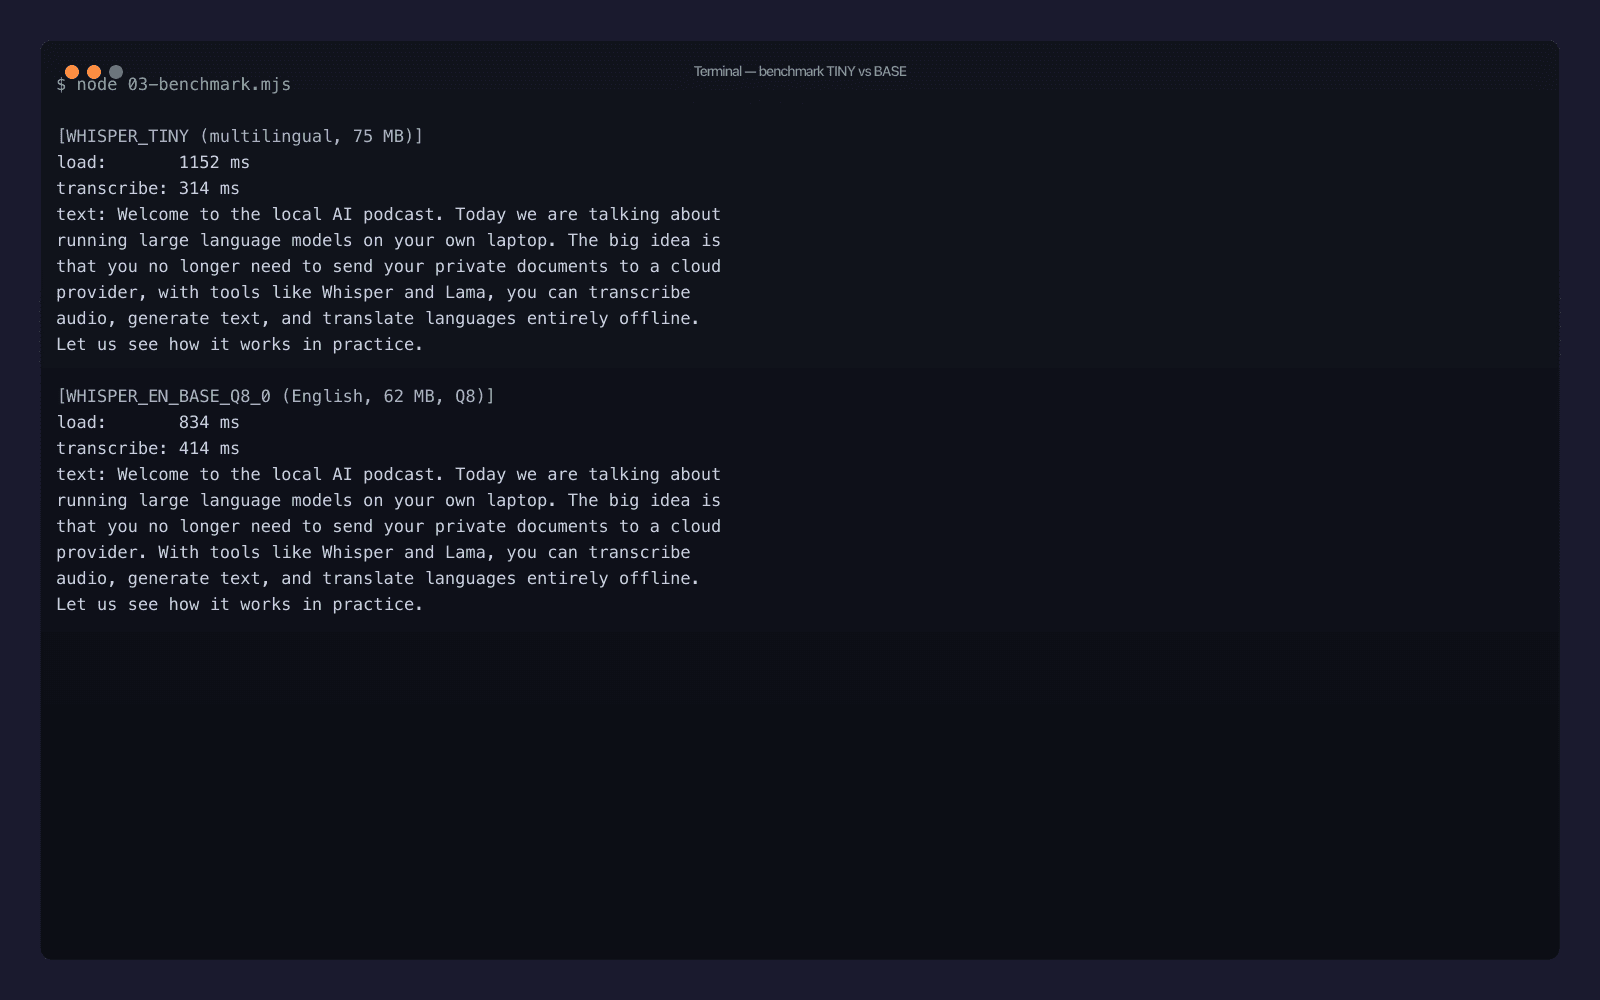Click the red close traffic light
The height and width of the screenshot is (1000, 1600).
[x=73, y=71]
